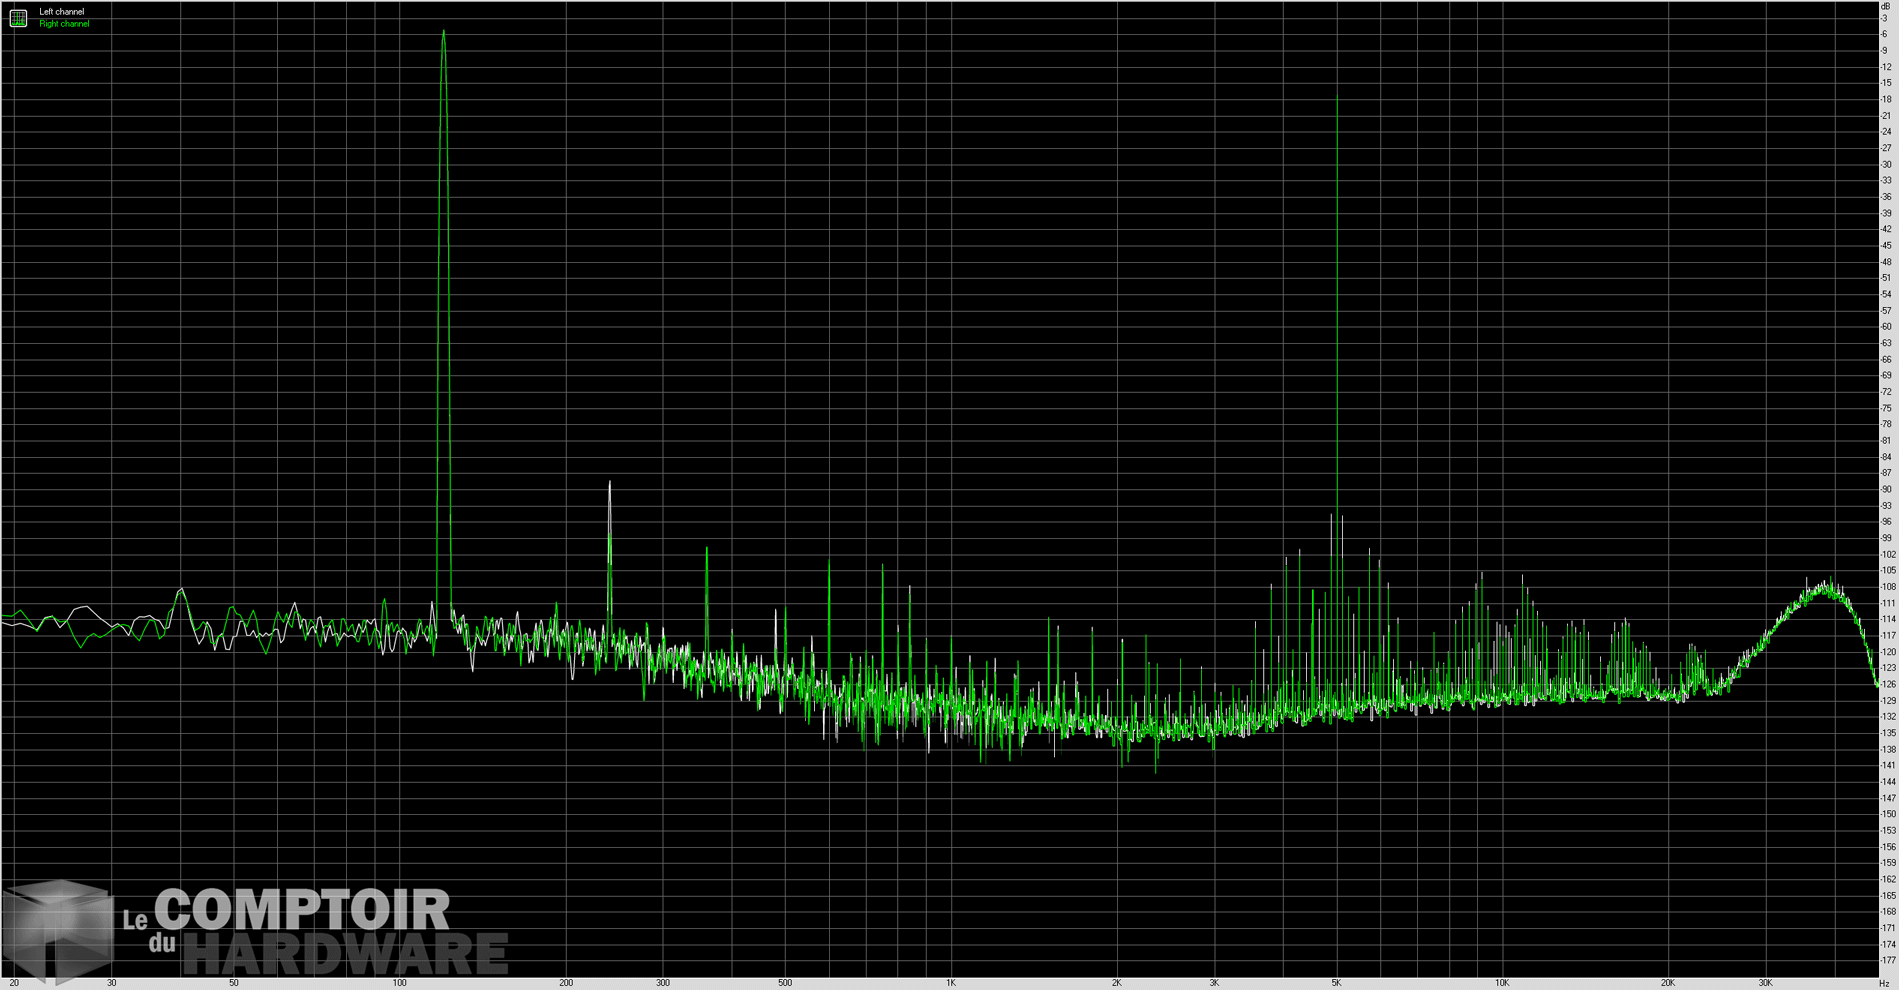Click the COMPTOIR watermark text
The height and width of the screenshot is (990, 1899).
pyautogui.click(x=302, y=910)
